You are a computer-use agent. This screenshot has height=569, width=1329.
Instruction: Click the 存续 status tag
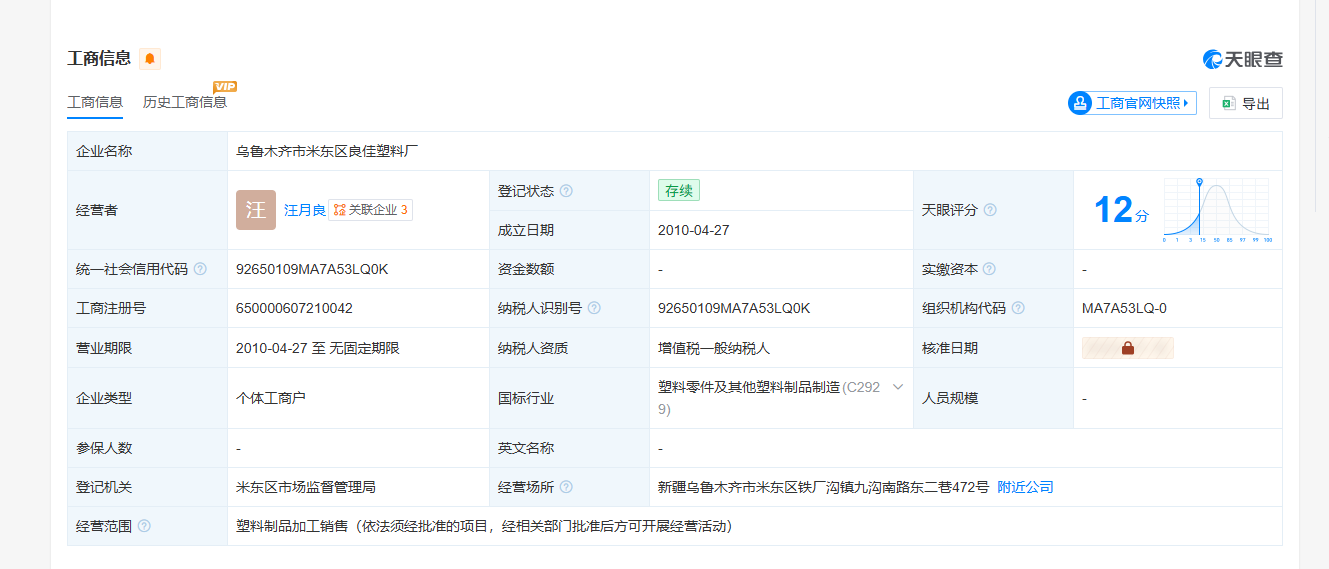coord(679,191)
